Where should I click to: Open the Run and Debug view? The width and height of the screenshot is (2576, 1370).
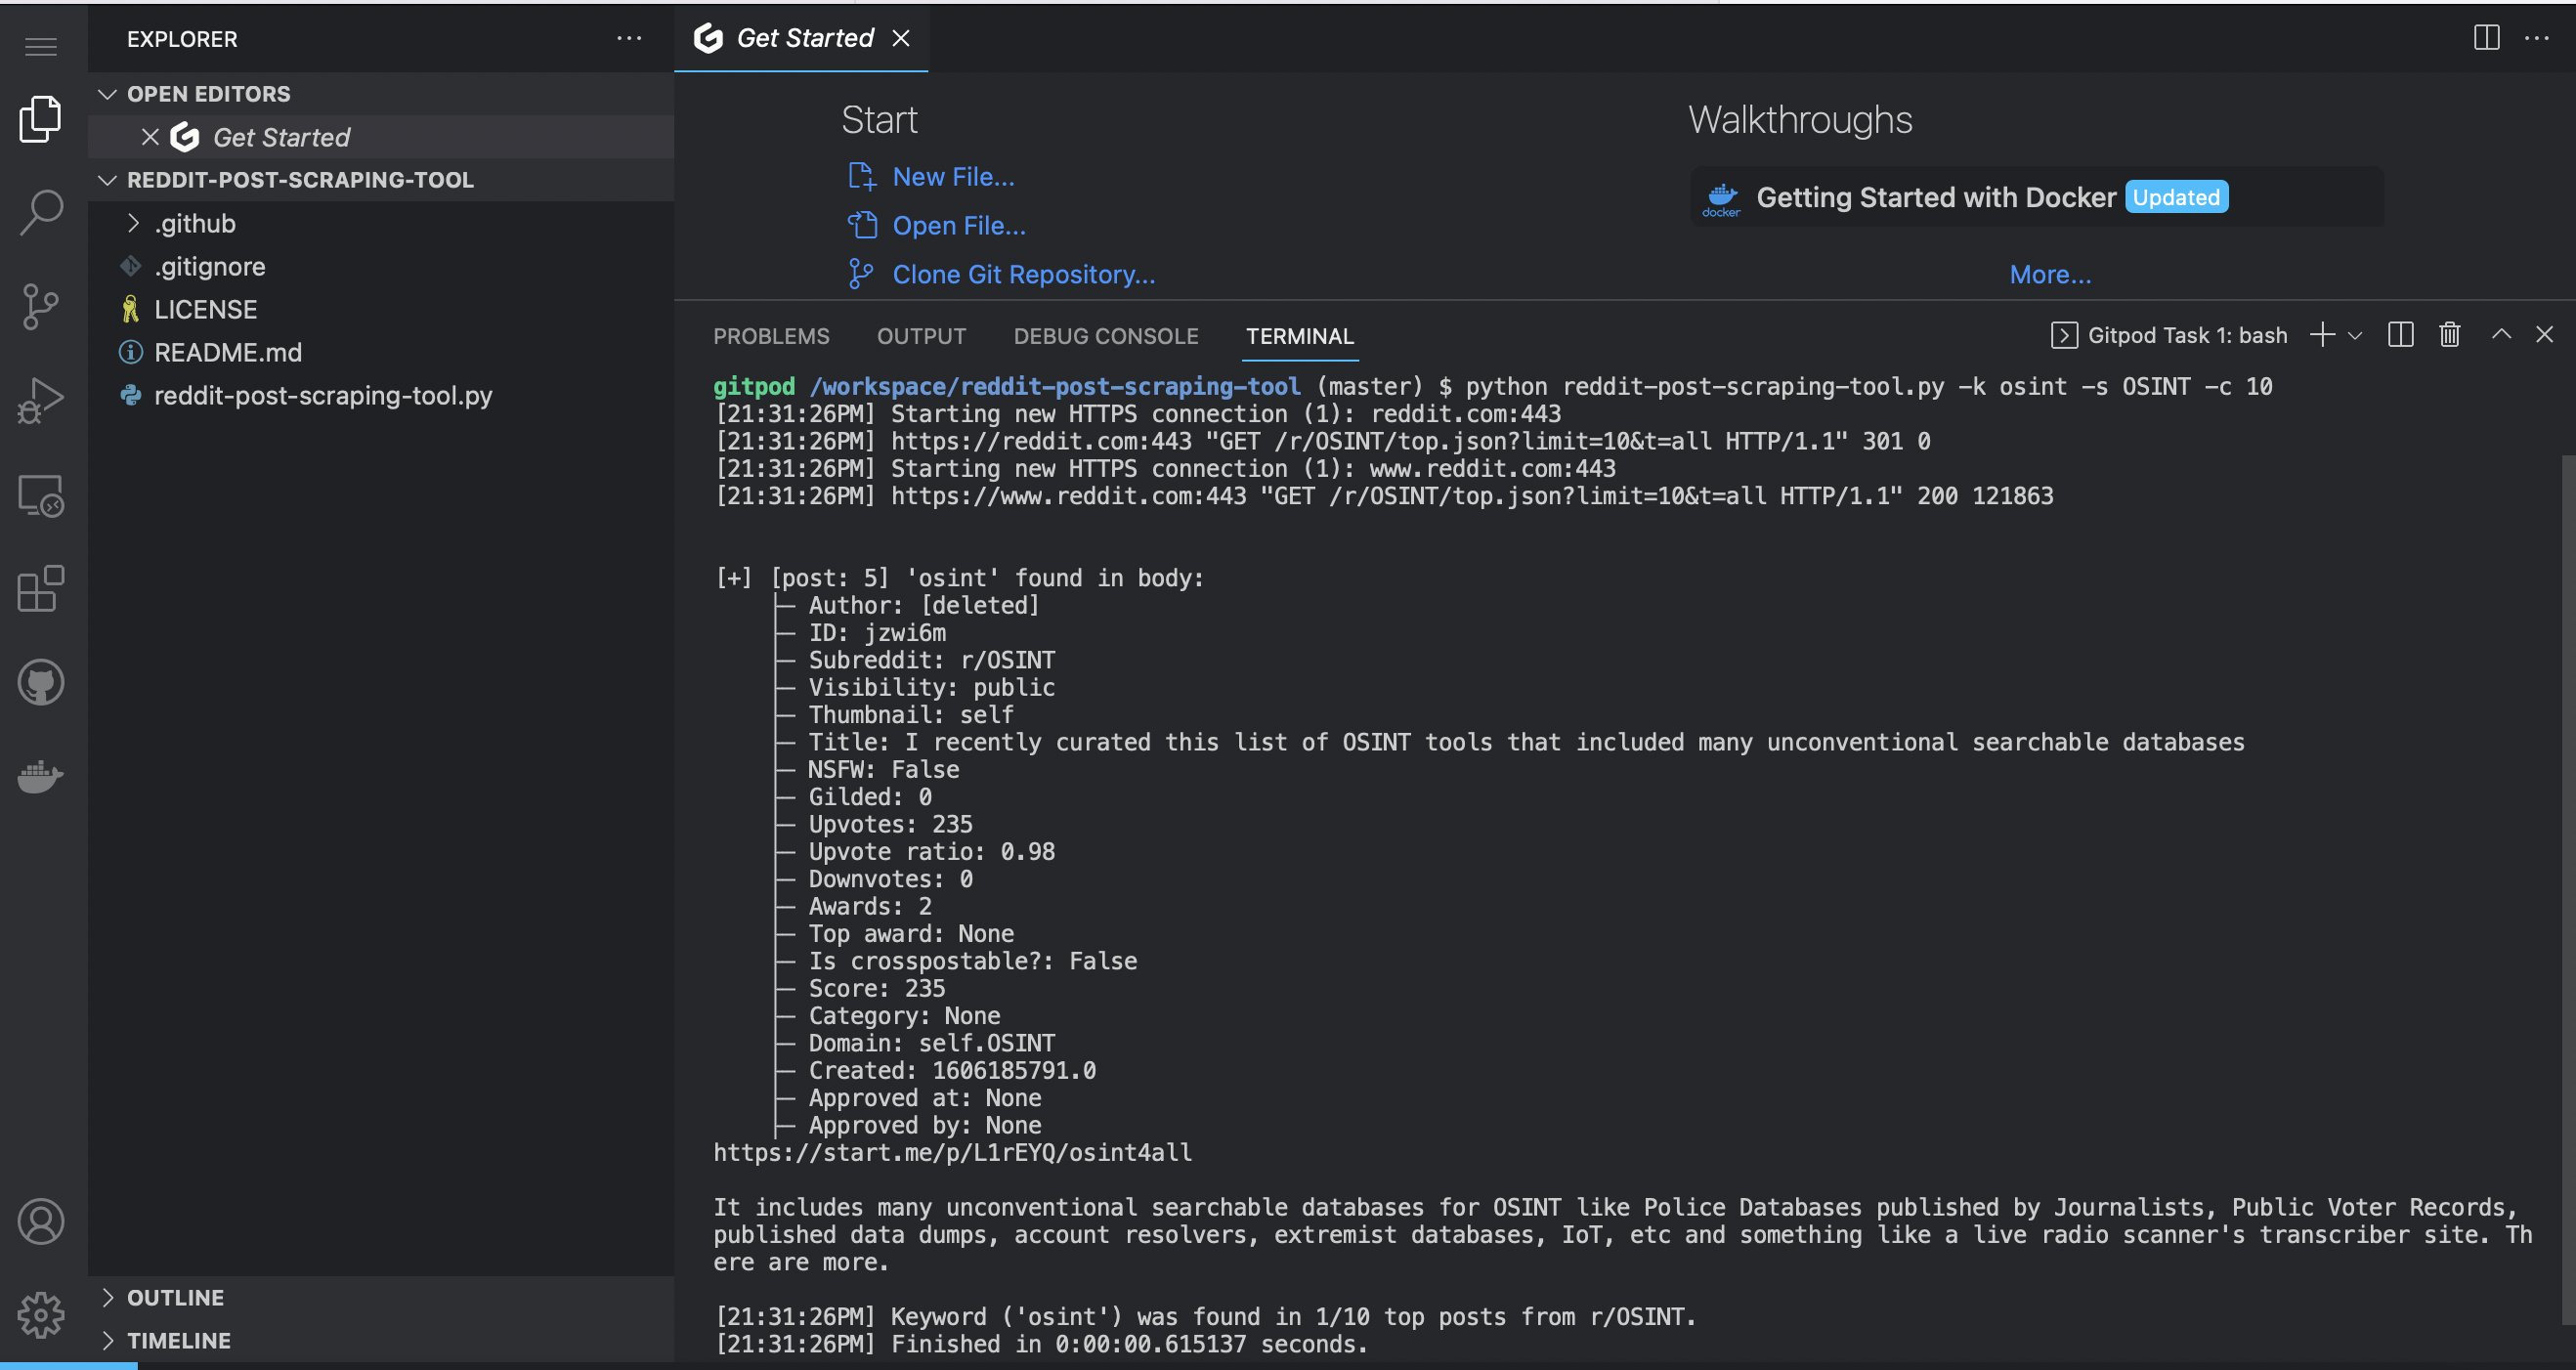[41, 401]
